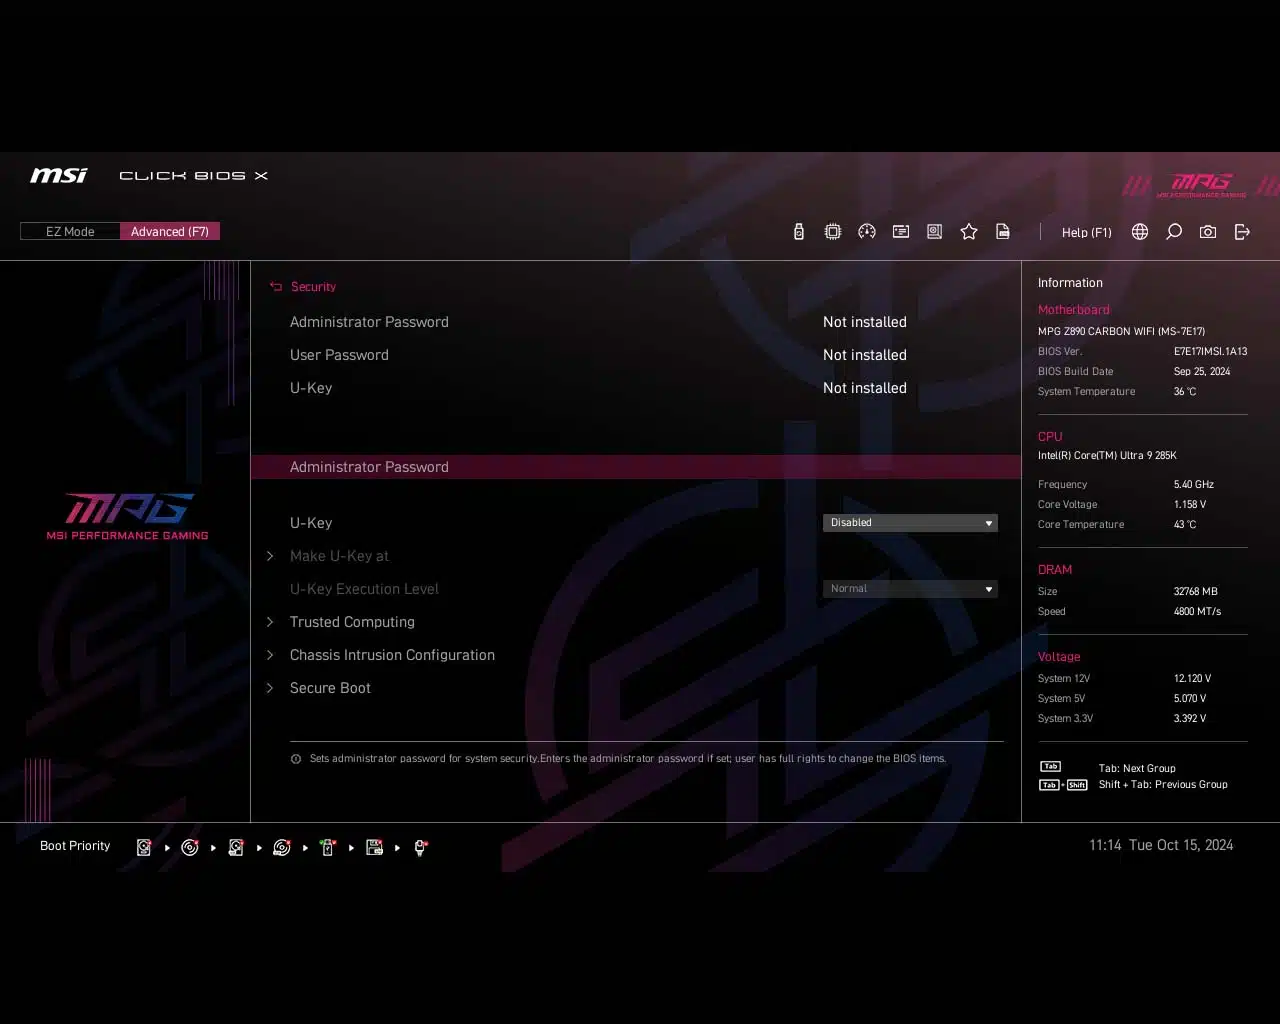Click the System 5V 5.070 V value
1280x1024 pixels.
tap(1190, 698)
